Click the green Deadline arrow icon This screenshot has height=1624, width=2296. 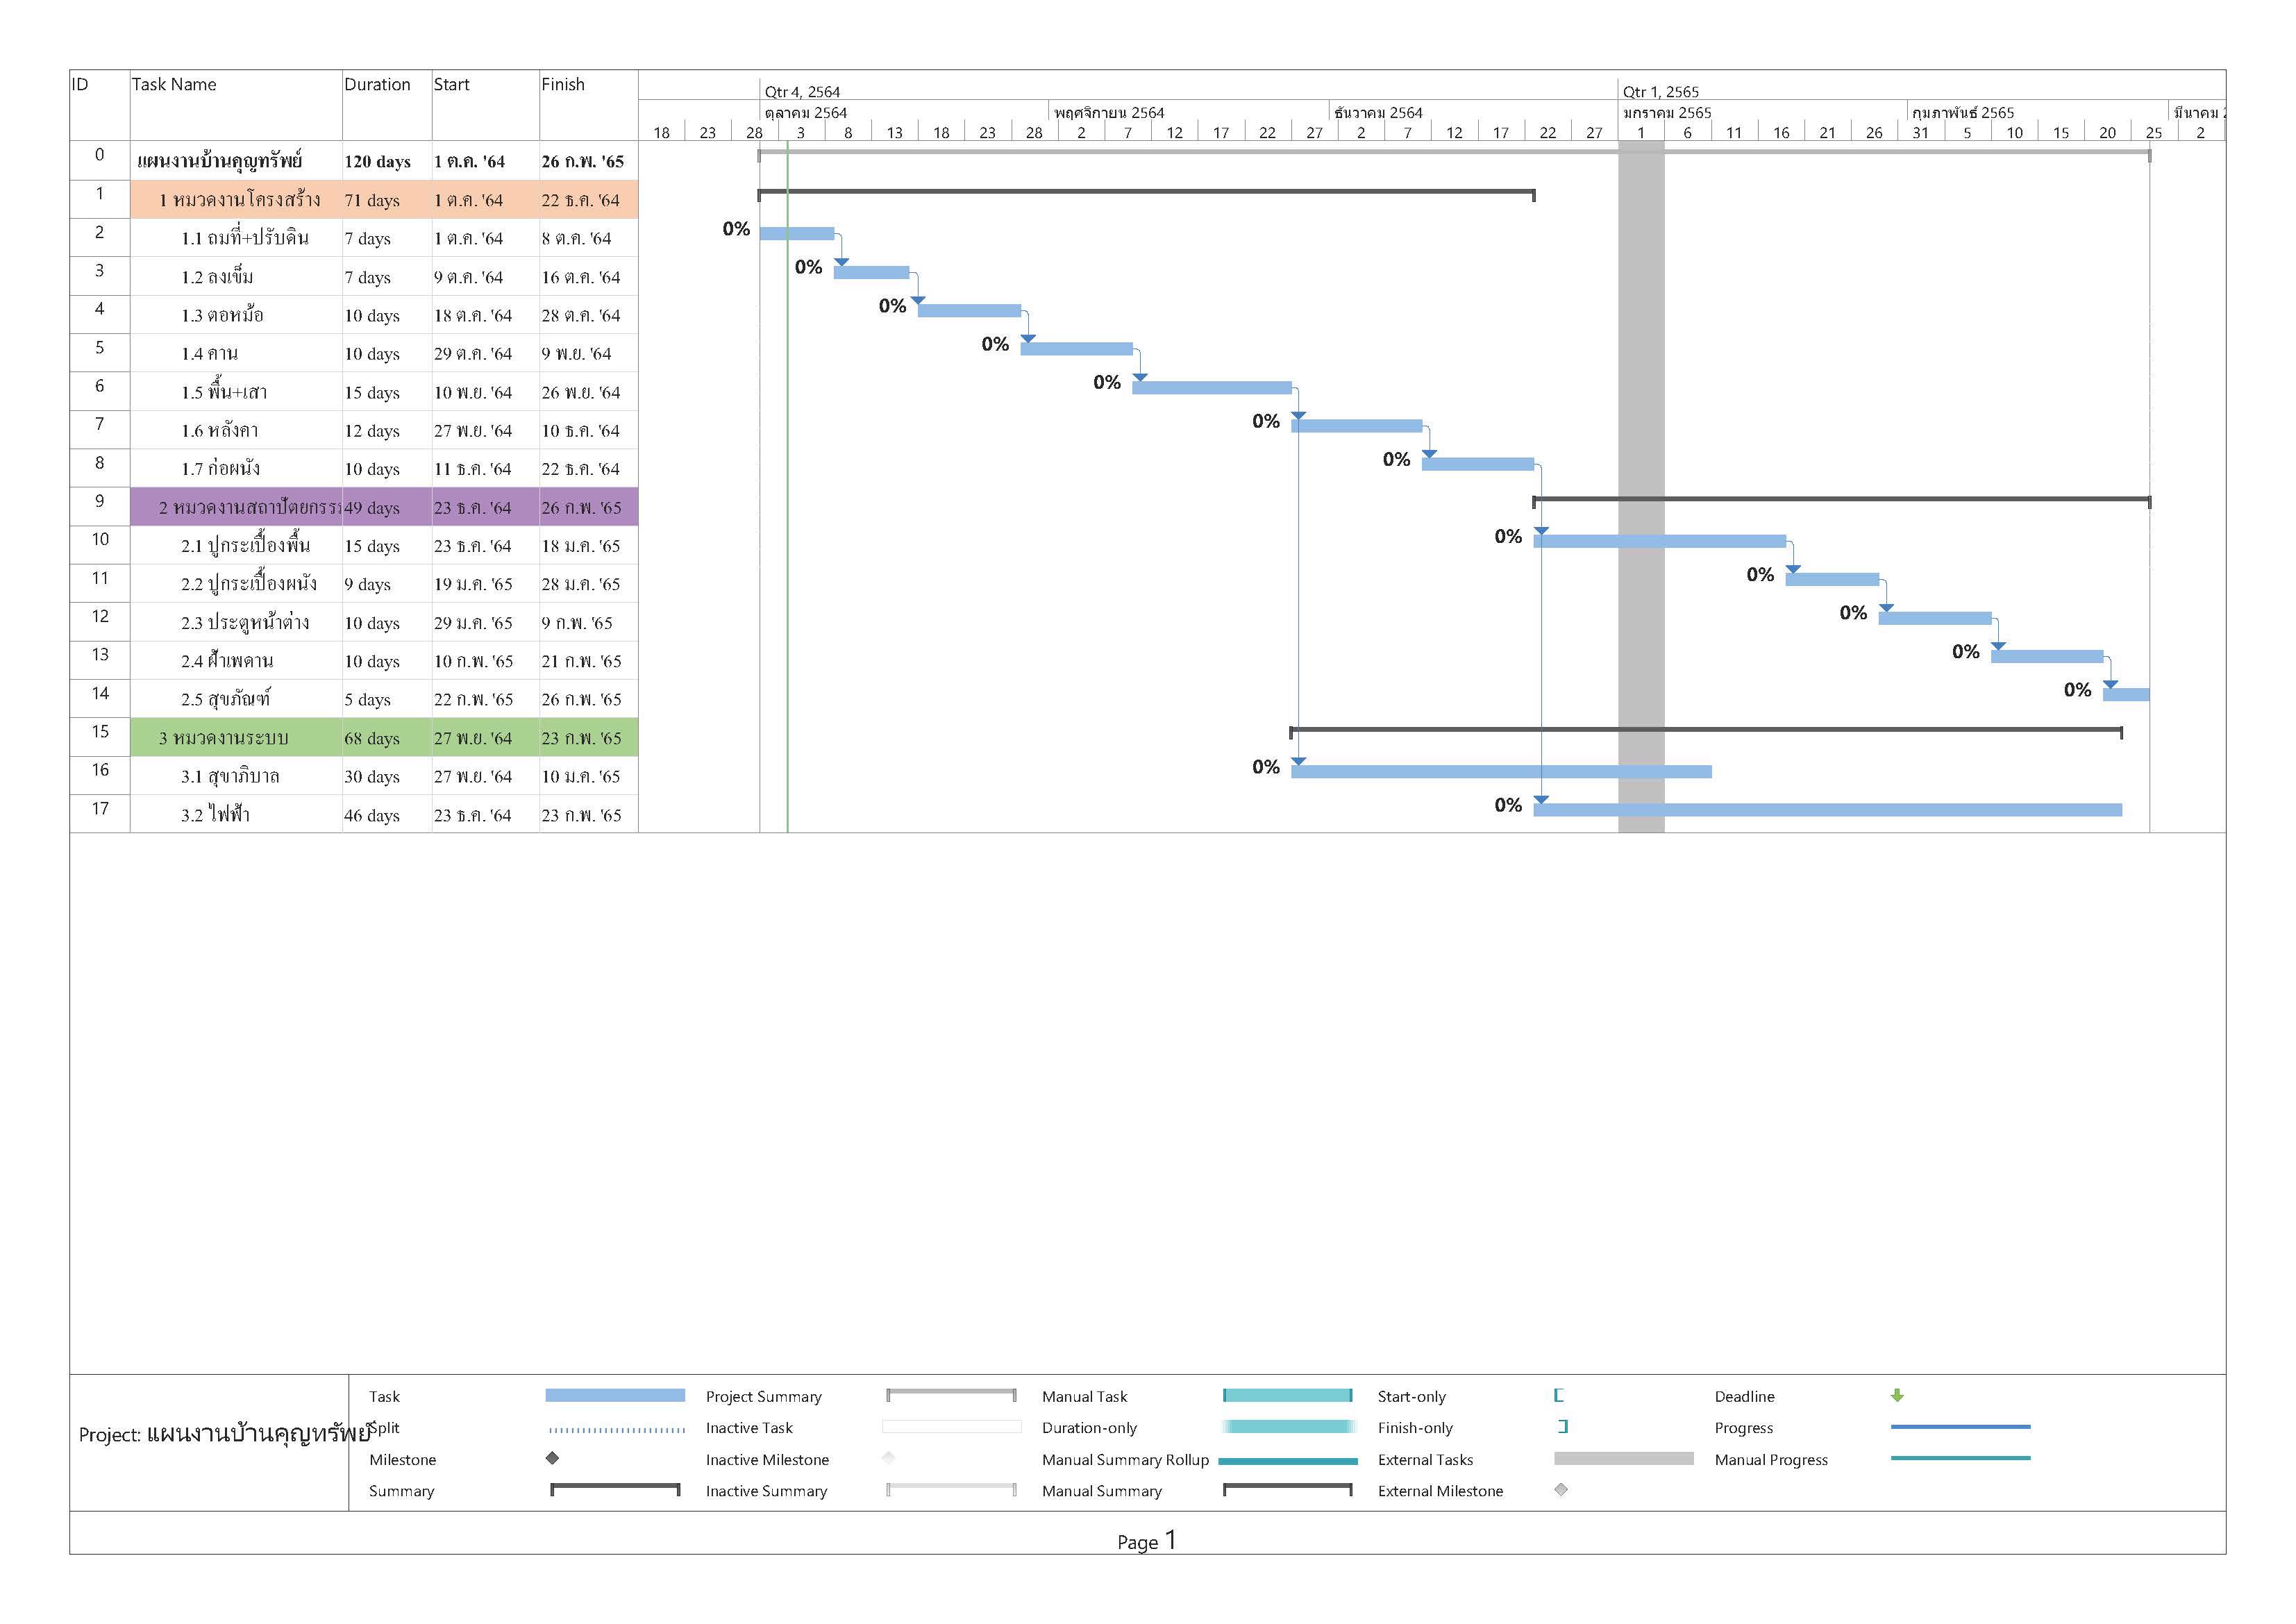coord(1897,1395)
